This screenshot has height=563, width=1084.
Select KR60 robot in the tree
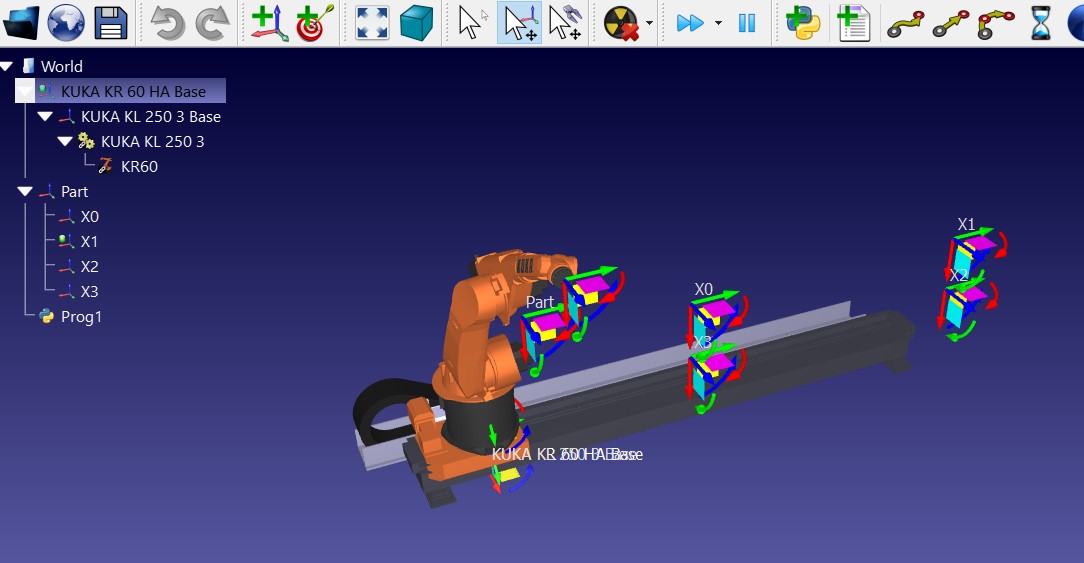pyautogui.click(x=139, y=167)
